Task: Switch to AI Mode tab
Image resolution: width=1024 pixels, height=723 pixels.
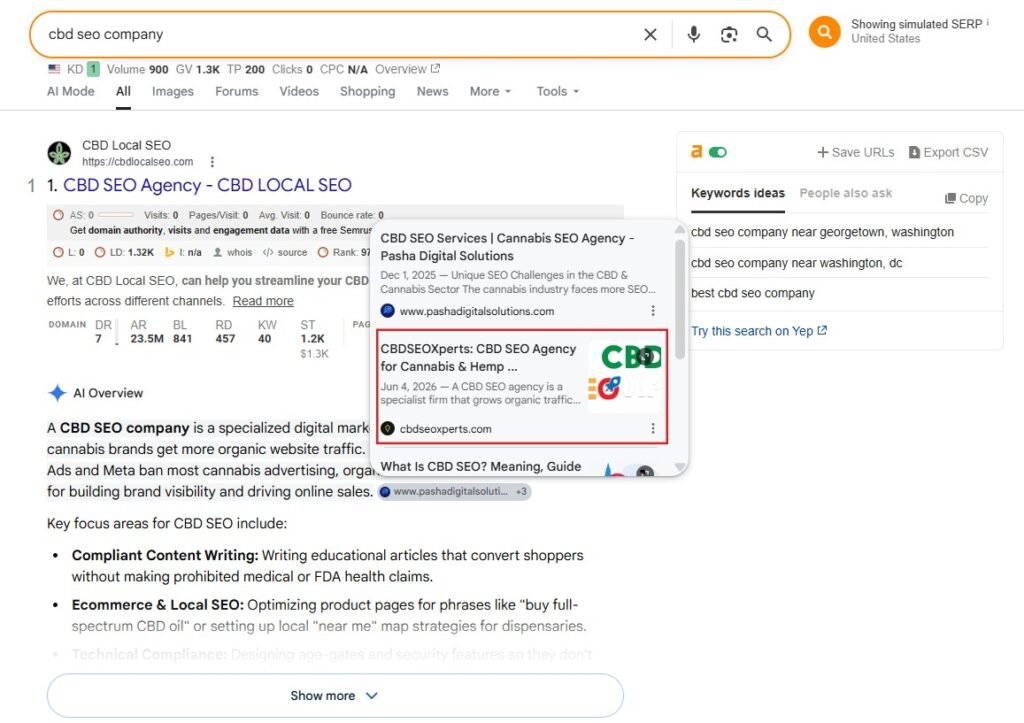Action: tap(71, 91)
